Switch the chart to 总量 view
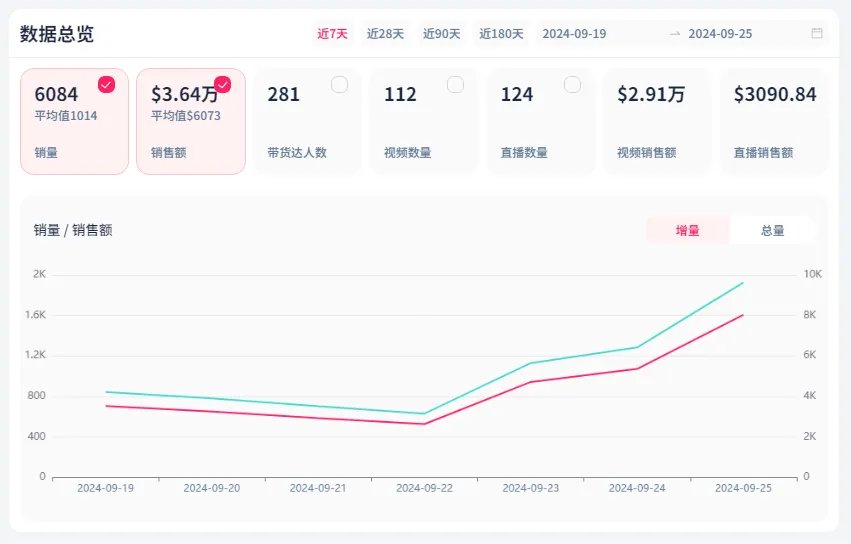Screen dimensions: 851x544 click(x=772, y=230)
